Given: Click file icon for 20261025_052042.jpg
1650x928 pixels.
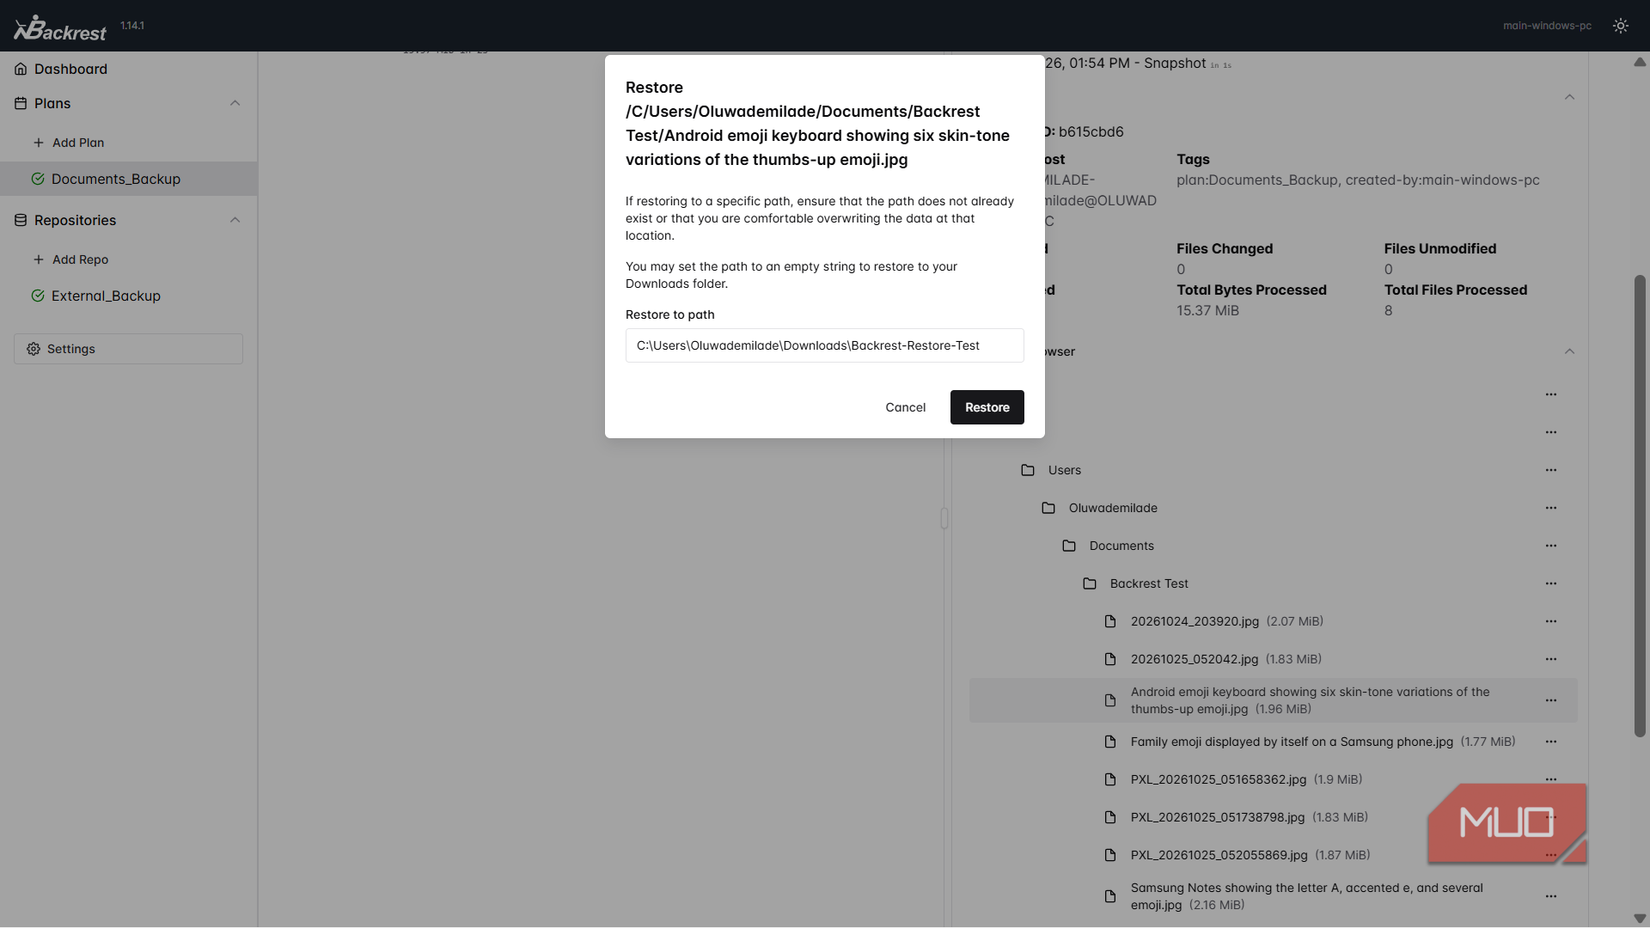Looking at the screenshot, I should pos(1110,660).
